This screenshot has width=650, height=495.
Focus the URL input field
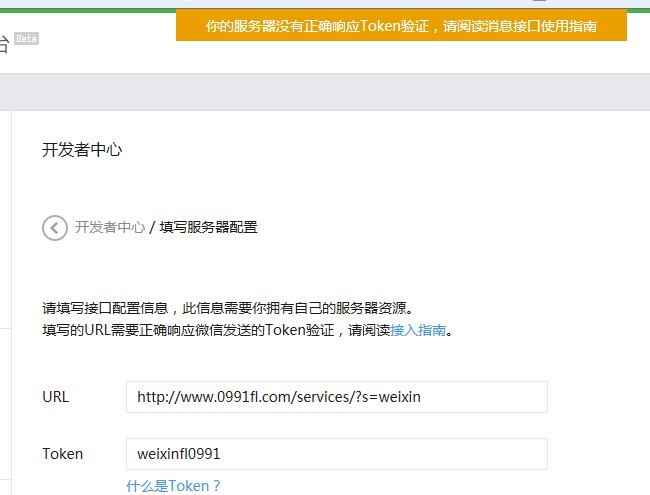[336, 397]
